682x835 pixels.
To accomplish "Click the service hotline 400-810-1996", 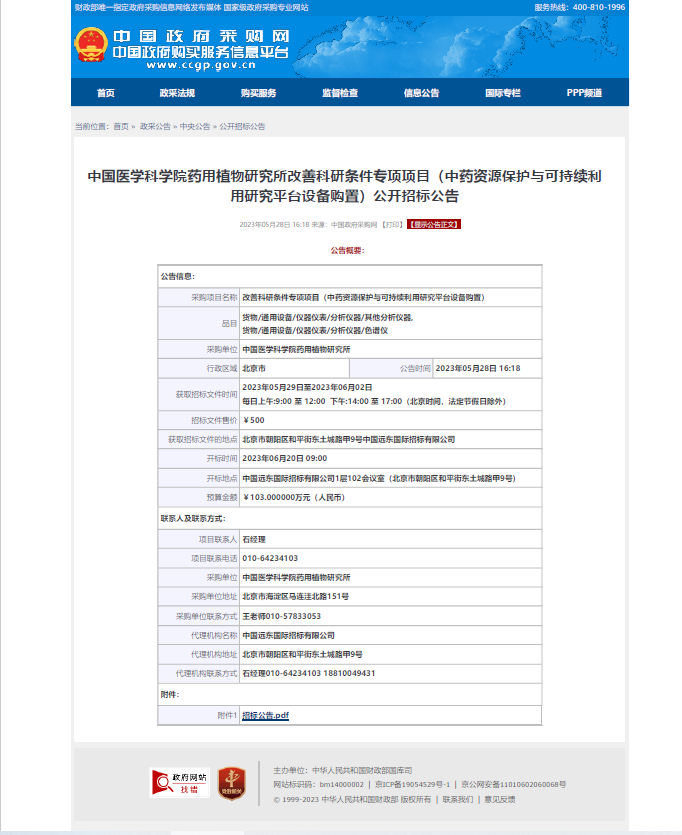I will pos(599,7).
